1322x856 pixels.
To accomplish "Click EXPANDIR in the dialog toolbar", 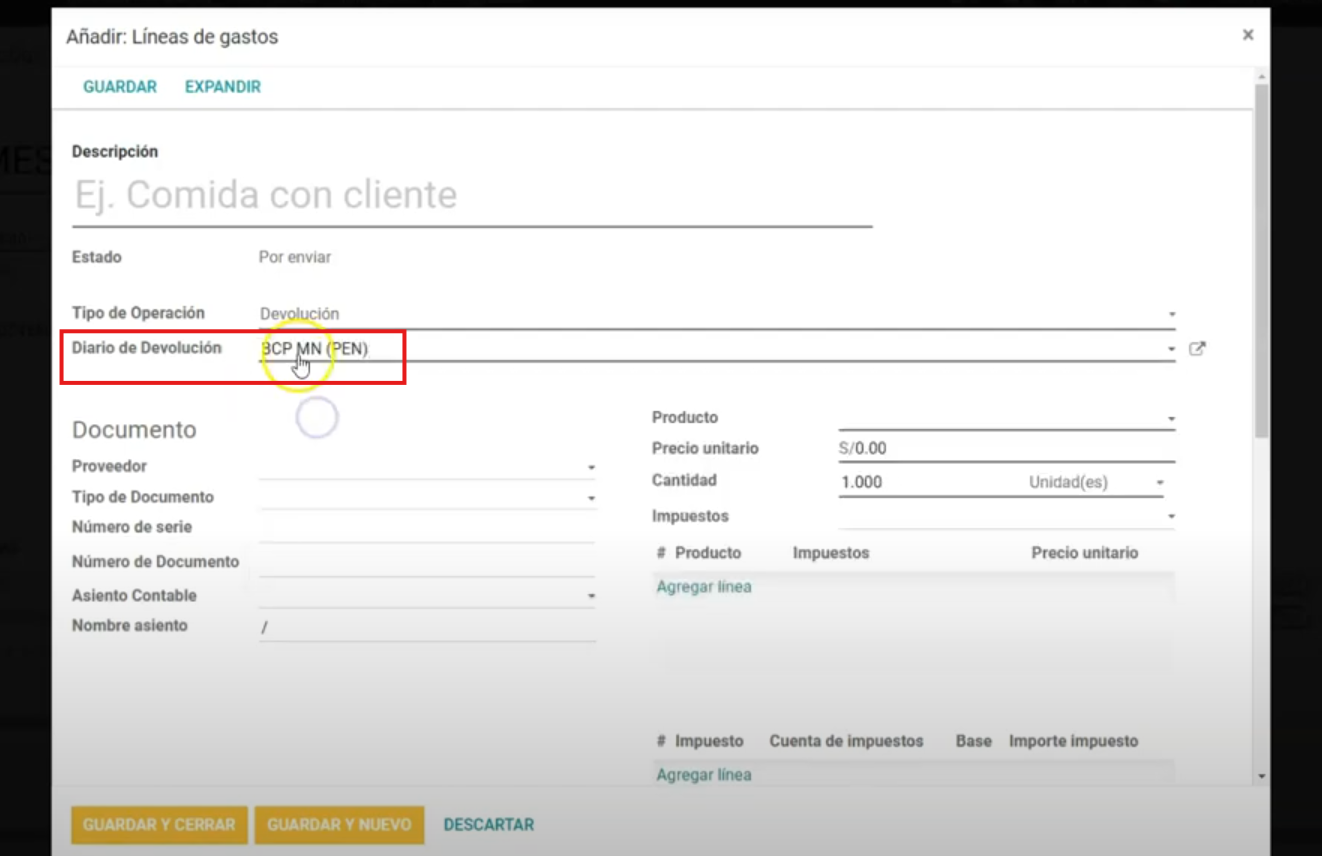I will tap(222, 87).
